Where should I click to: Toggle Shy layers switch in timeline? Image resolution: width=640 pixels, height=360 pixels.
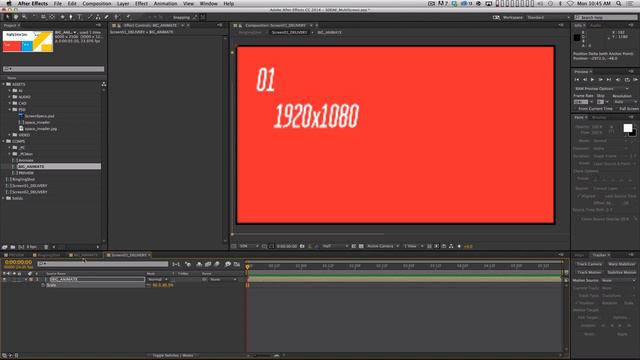199,264
